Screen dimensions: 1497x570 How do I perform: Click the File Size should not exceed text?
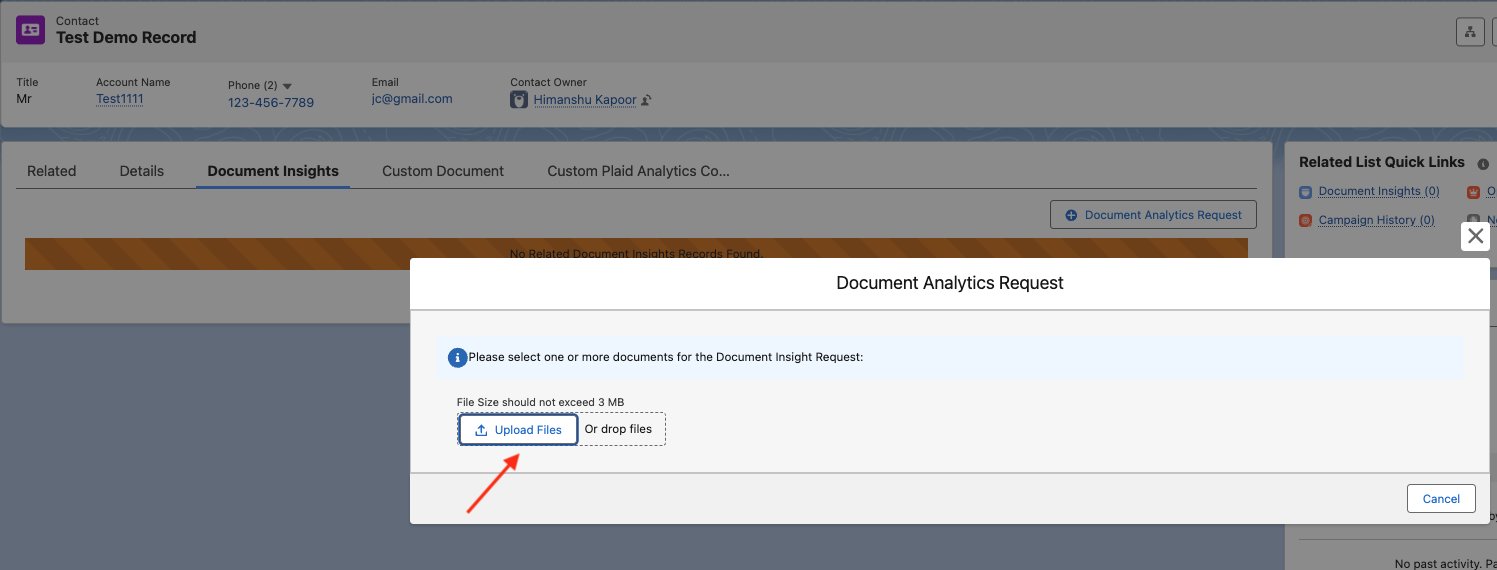540,402
